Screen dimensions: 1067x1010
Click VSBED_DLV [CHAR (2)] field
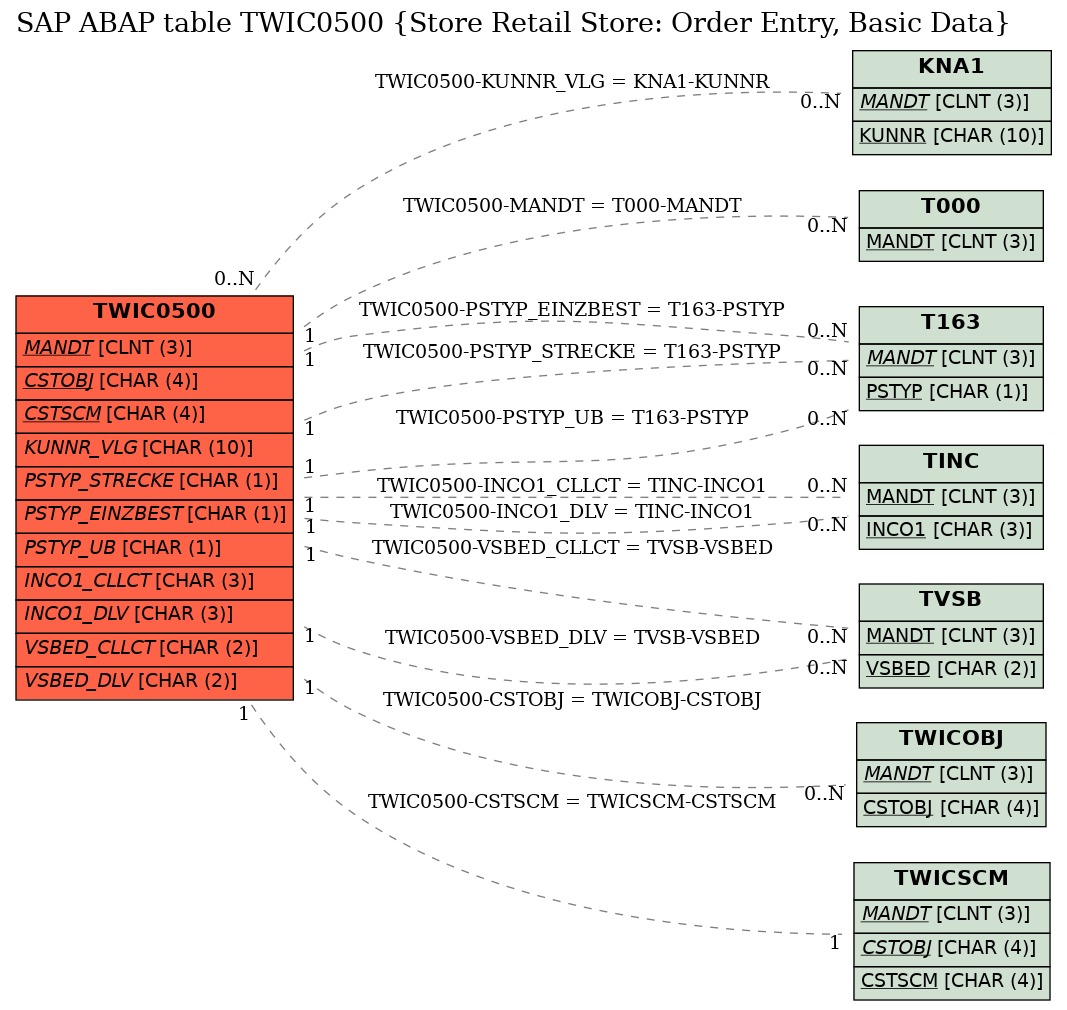[154, 682]
